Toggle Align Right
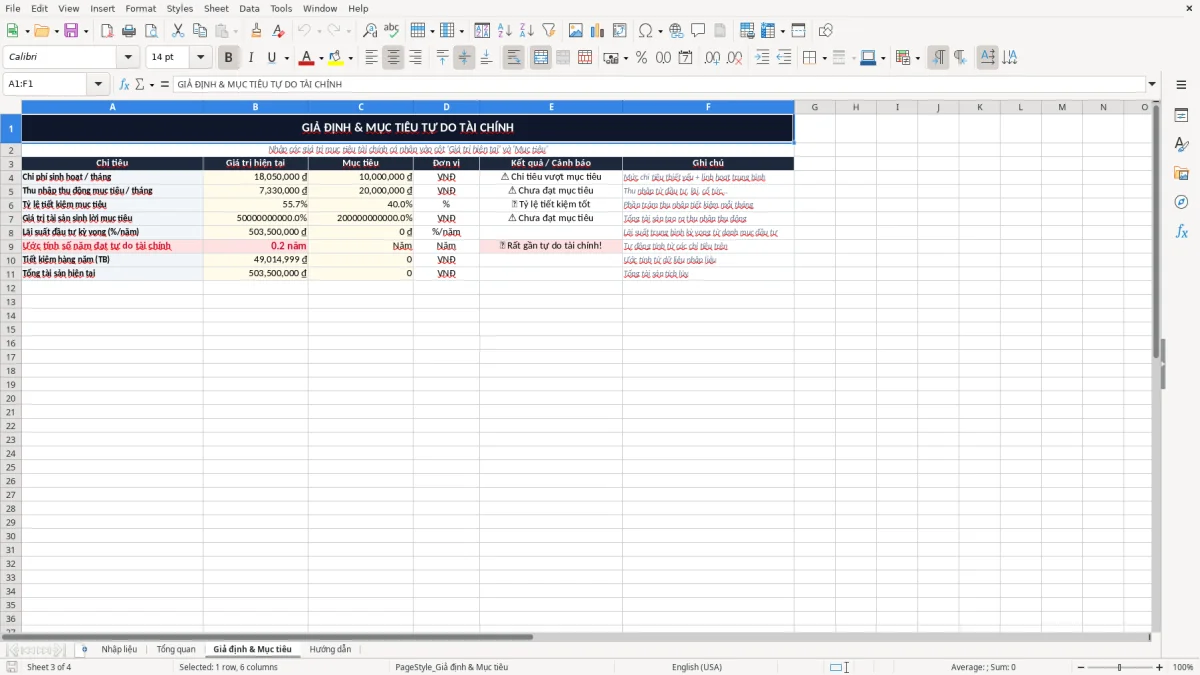The width and height of the screenshot is (1200, 675). [415, 58]
